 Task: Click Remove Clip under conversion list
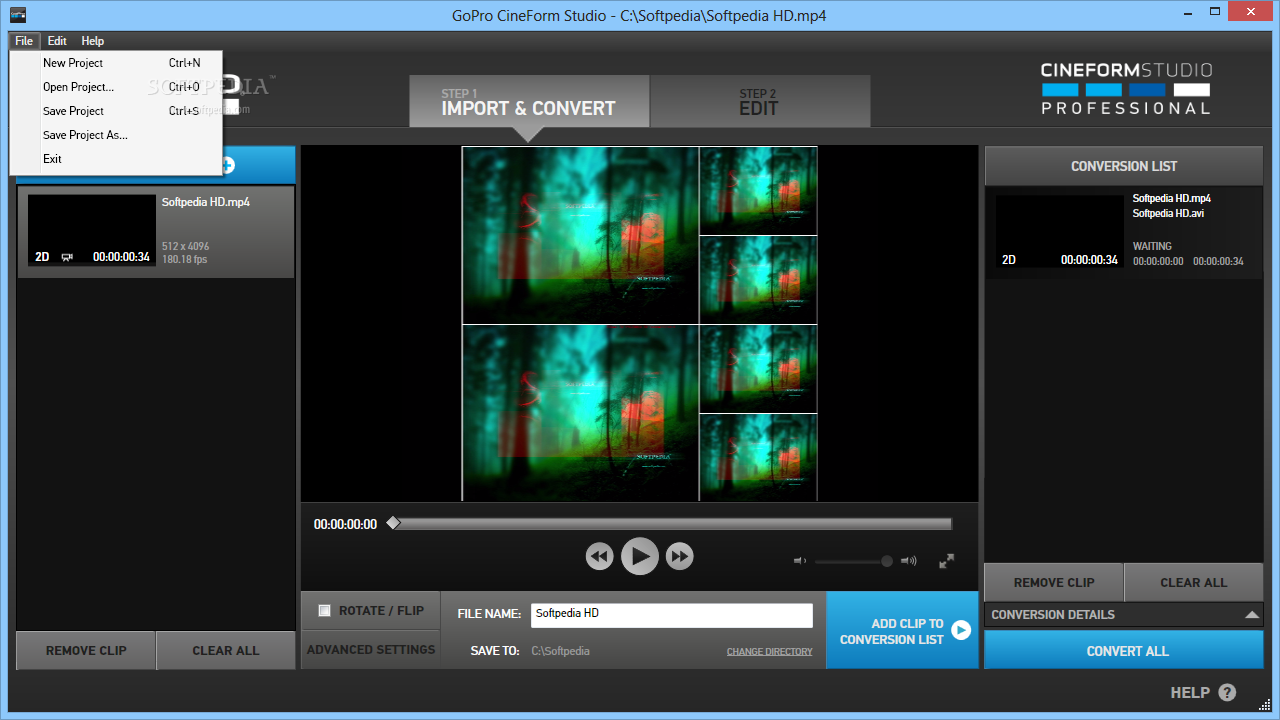pos(1054,582)
